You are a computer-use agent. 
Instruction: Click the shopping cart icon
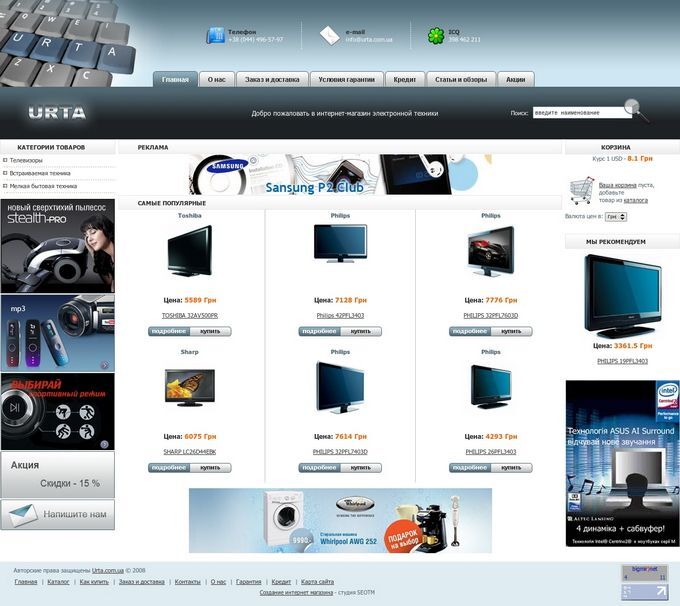(x=581, y=190)
